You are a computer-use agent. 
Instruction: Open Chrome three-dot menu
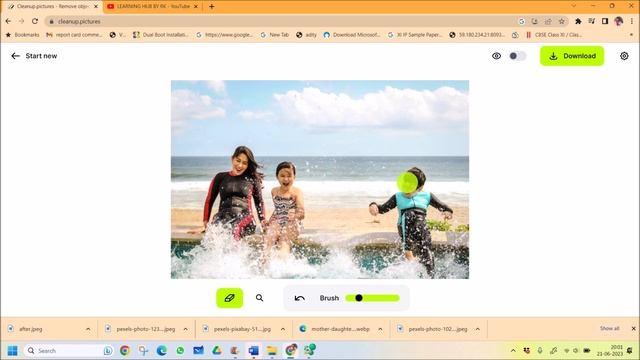[632, 21]
